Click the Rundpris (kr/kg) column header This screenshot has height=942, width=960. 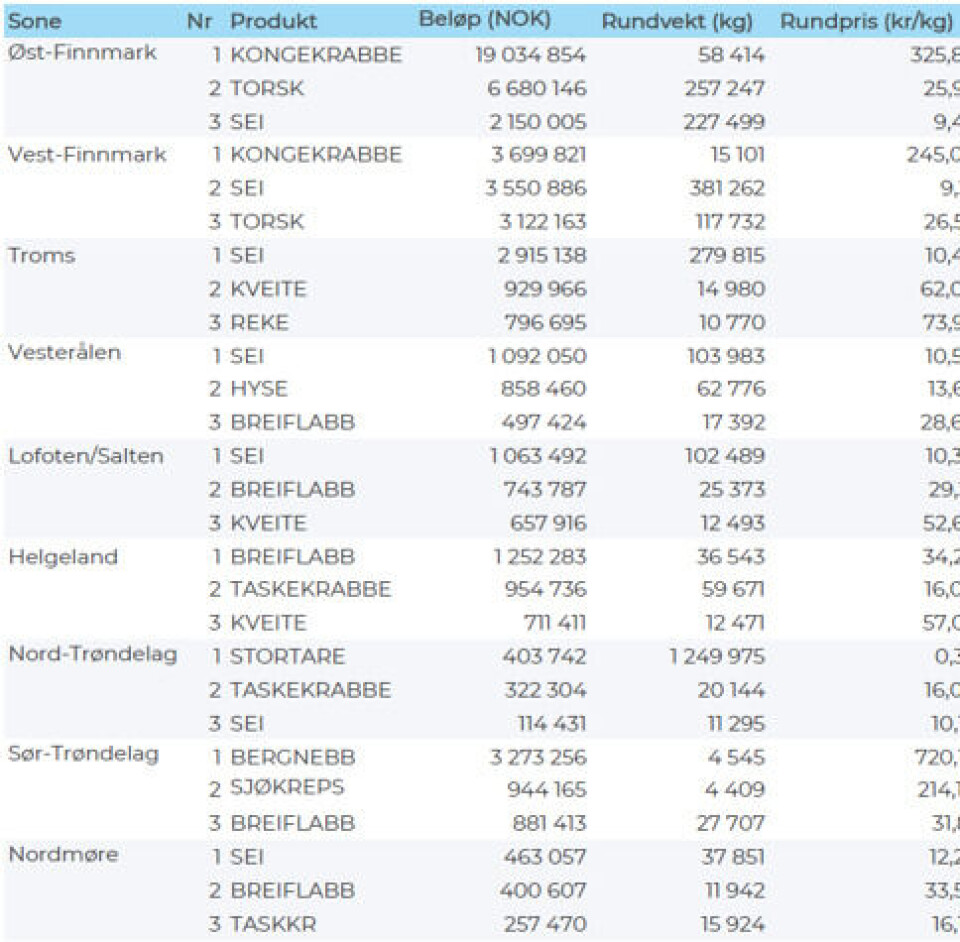867,21
